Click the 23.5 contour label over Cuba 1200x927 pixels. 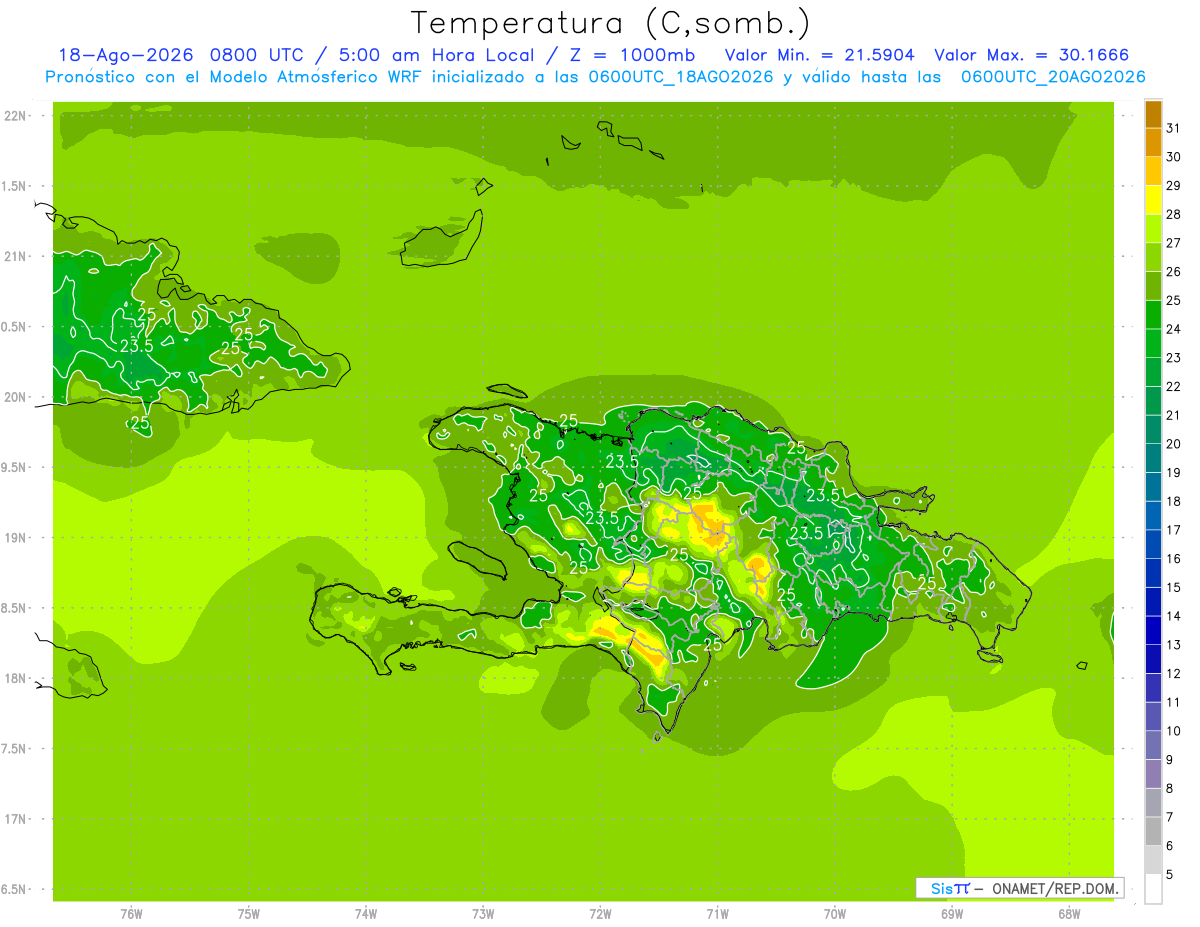[x=136, y=346]
